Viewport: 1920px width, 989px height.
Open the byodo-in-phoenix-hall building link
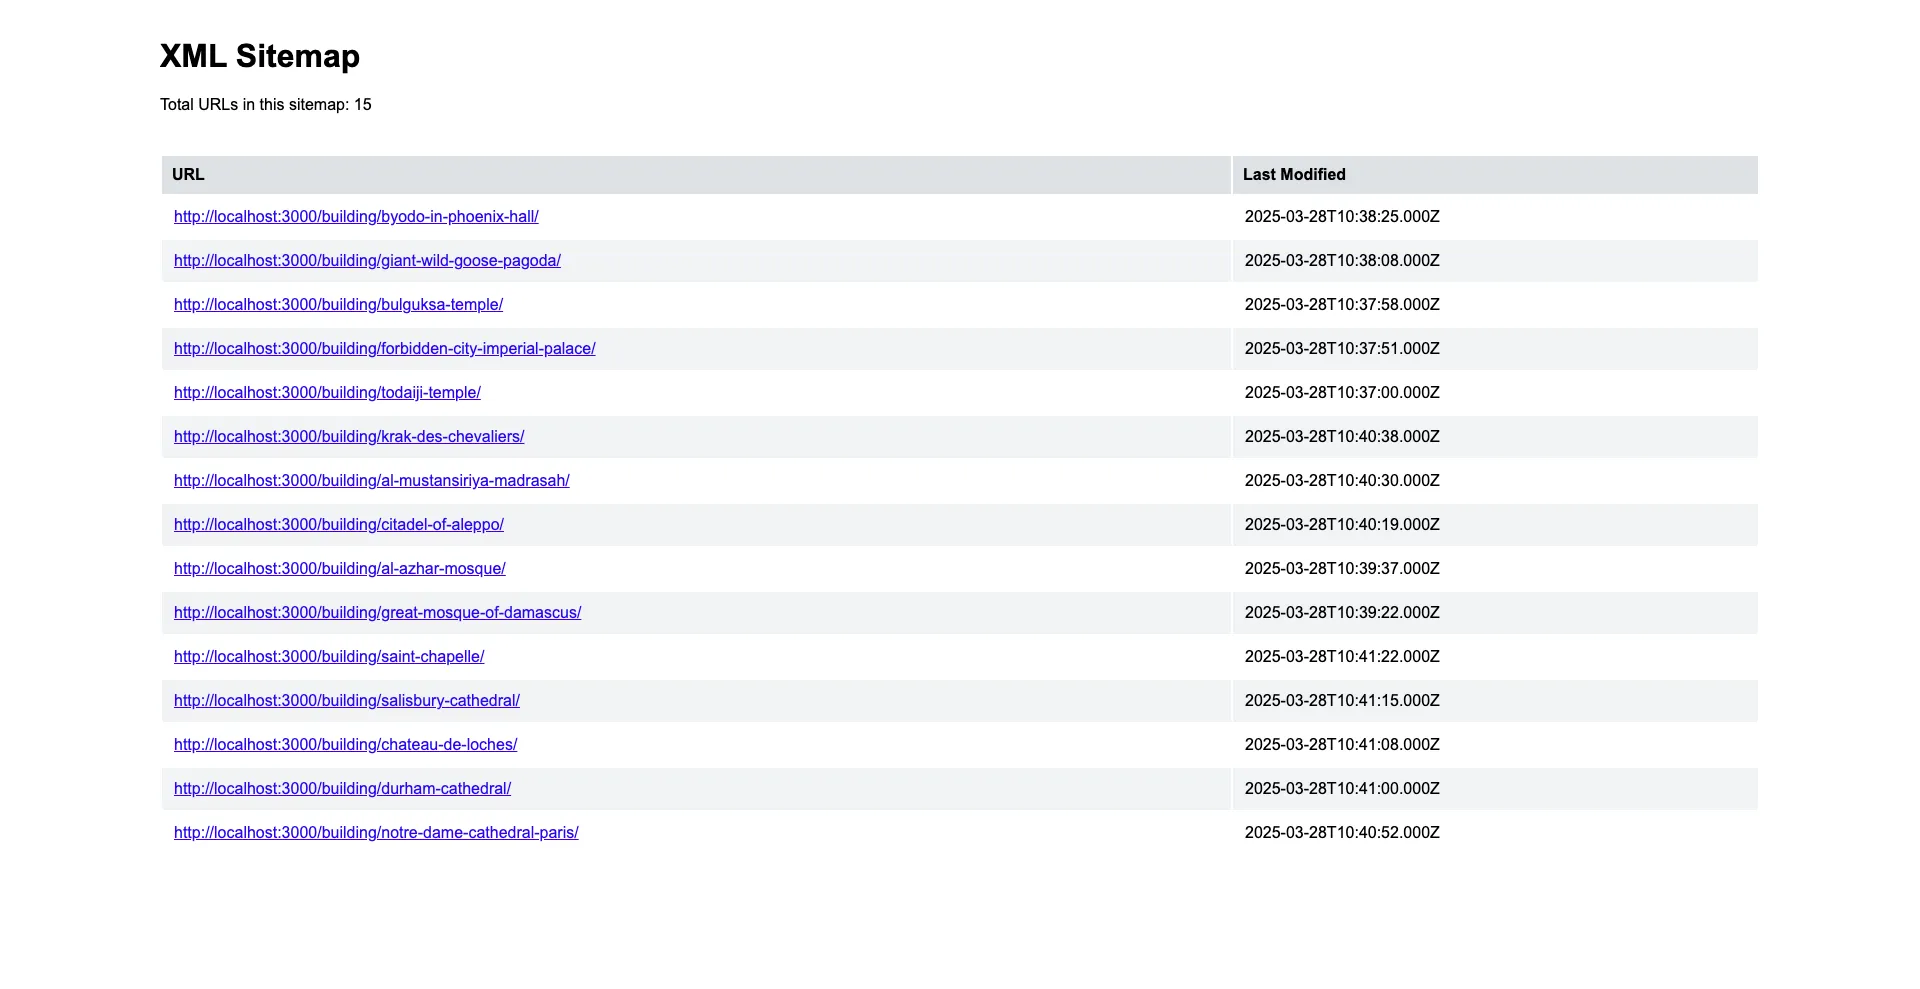[x=356, y=217]
